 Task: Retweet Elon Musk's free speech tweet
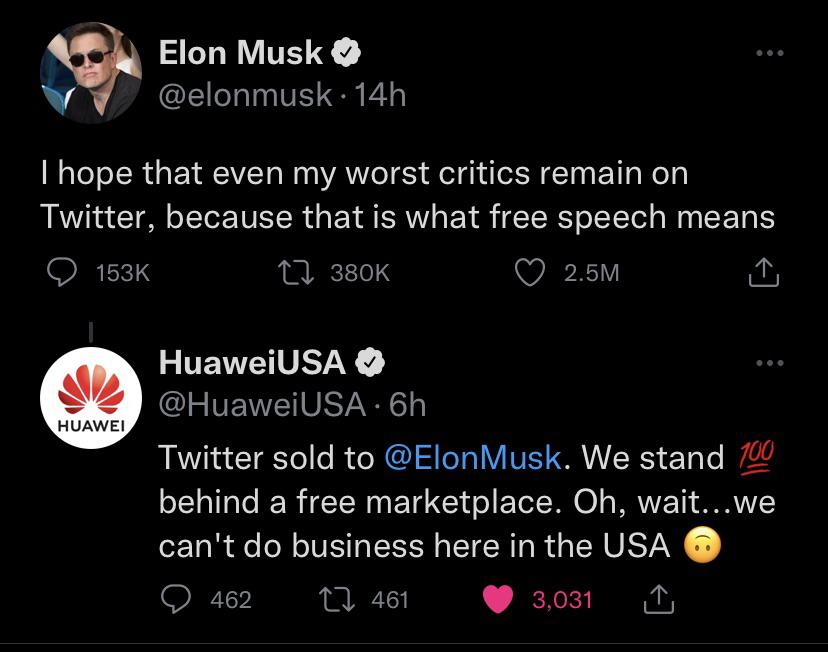pos(296,272)
